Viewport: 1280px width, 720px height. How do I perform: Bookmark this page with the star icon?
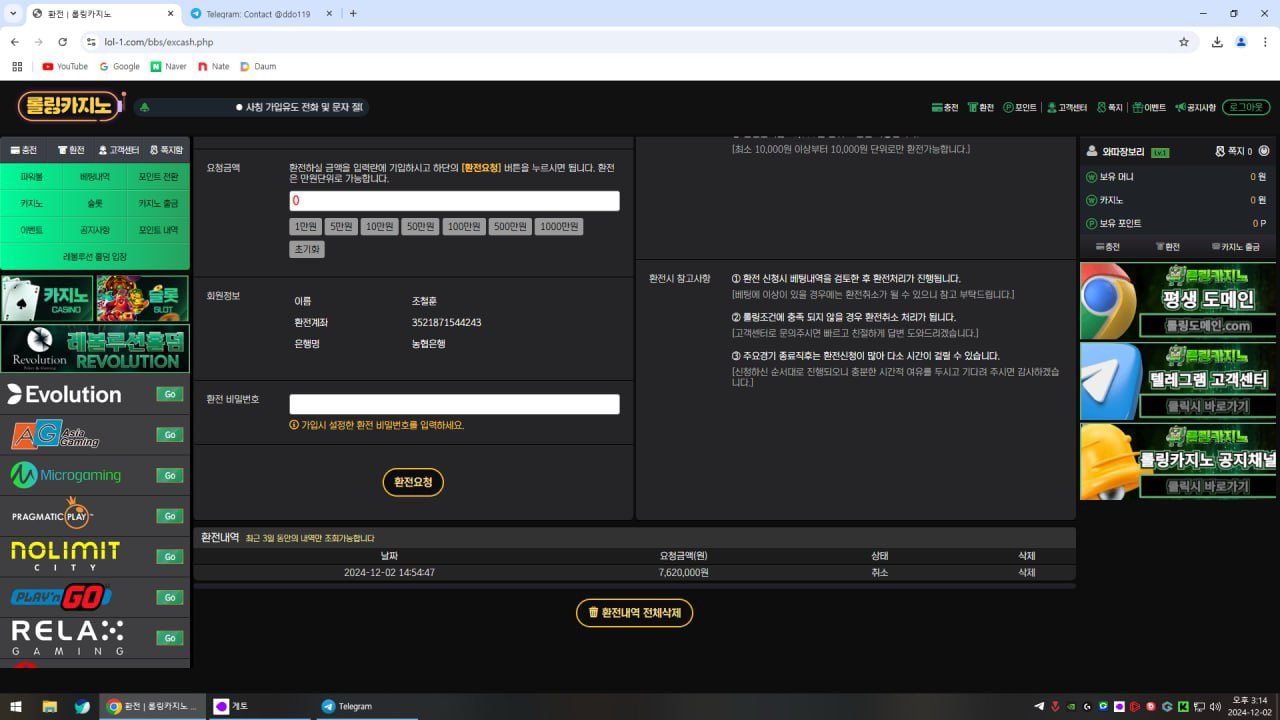[1184, 42]
